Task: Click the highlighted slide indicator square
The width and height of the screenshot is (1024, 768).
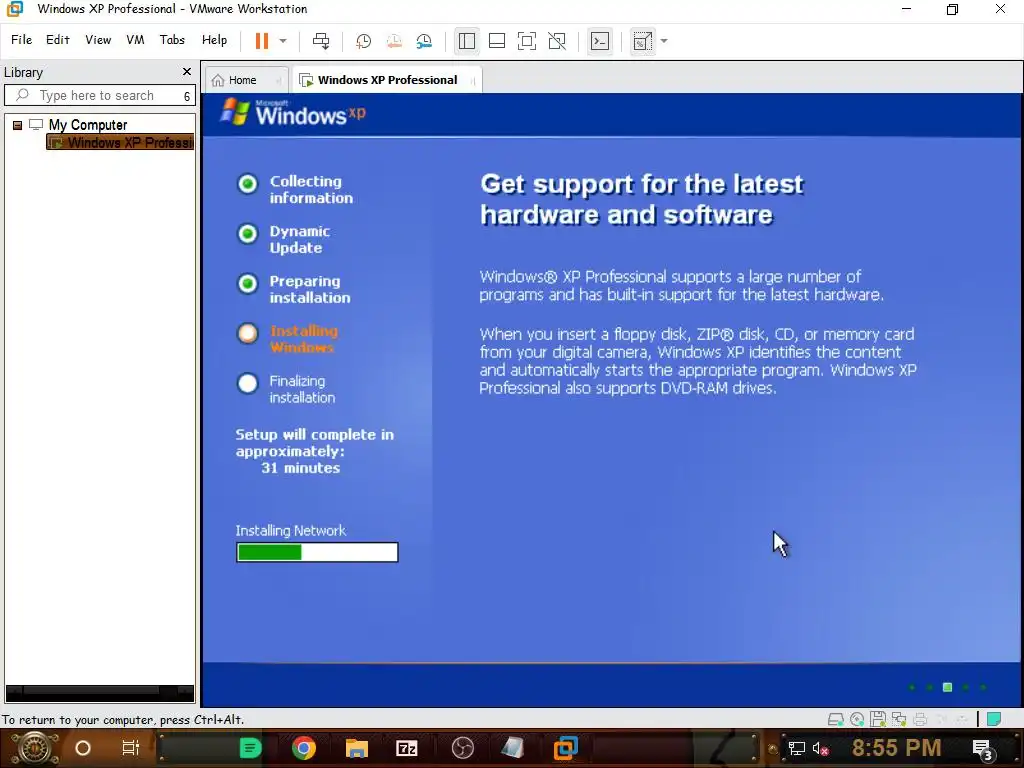Action: tap(947, 687)
